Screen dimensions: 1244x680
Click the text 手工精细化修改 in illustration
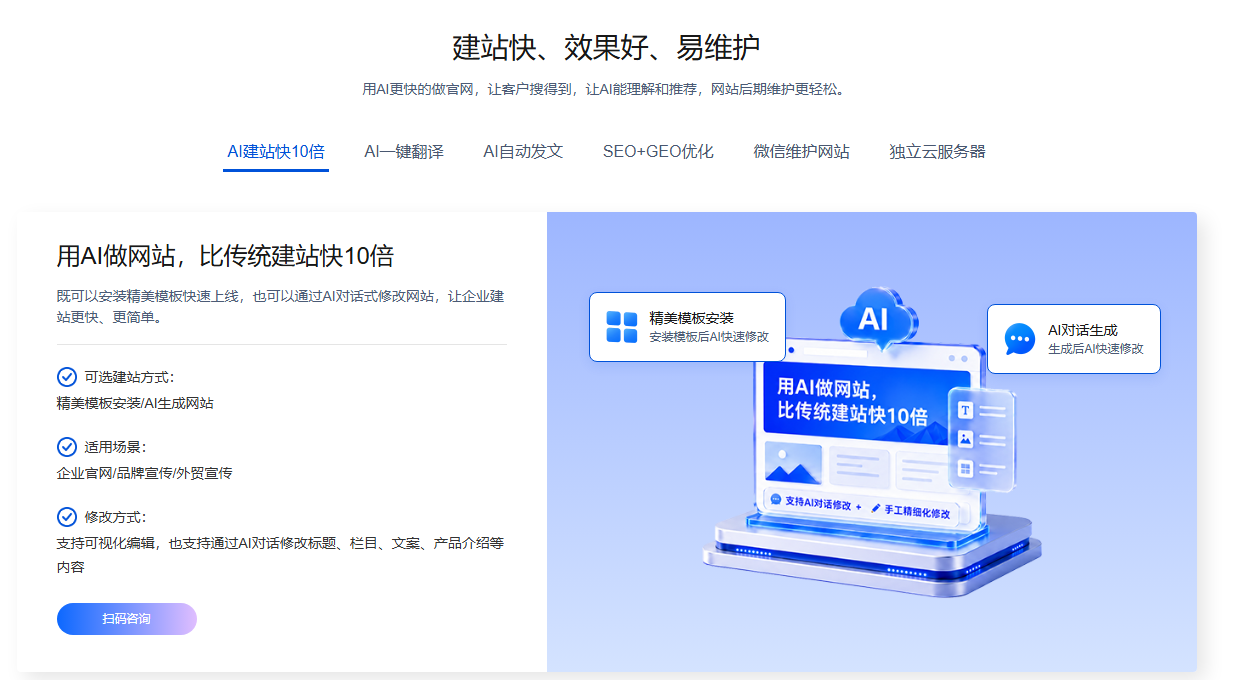(919, 510)
